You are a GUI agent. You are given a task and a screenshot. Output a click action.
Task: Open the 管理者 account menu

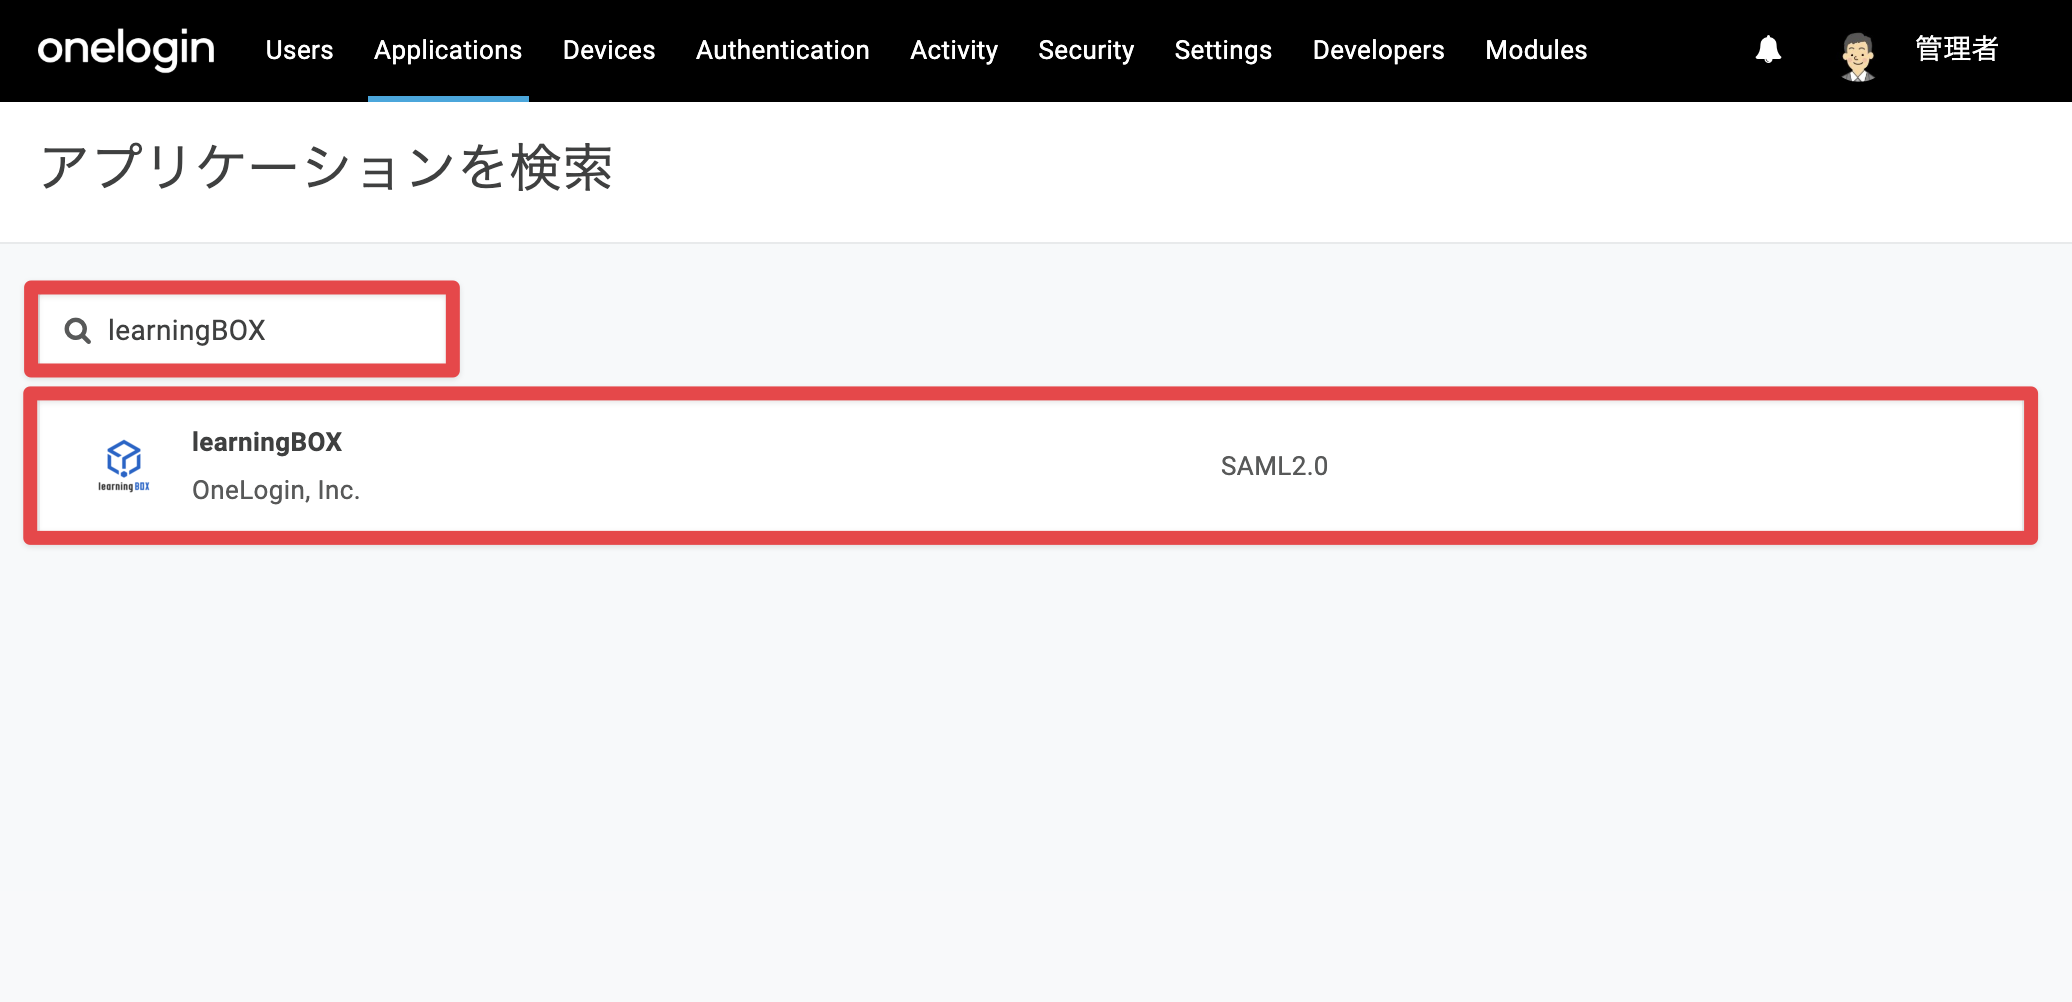point(1956,49)
